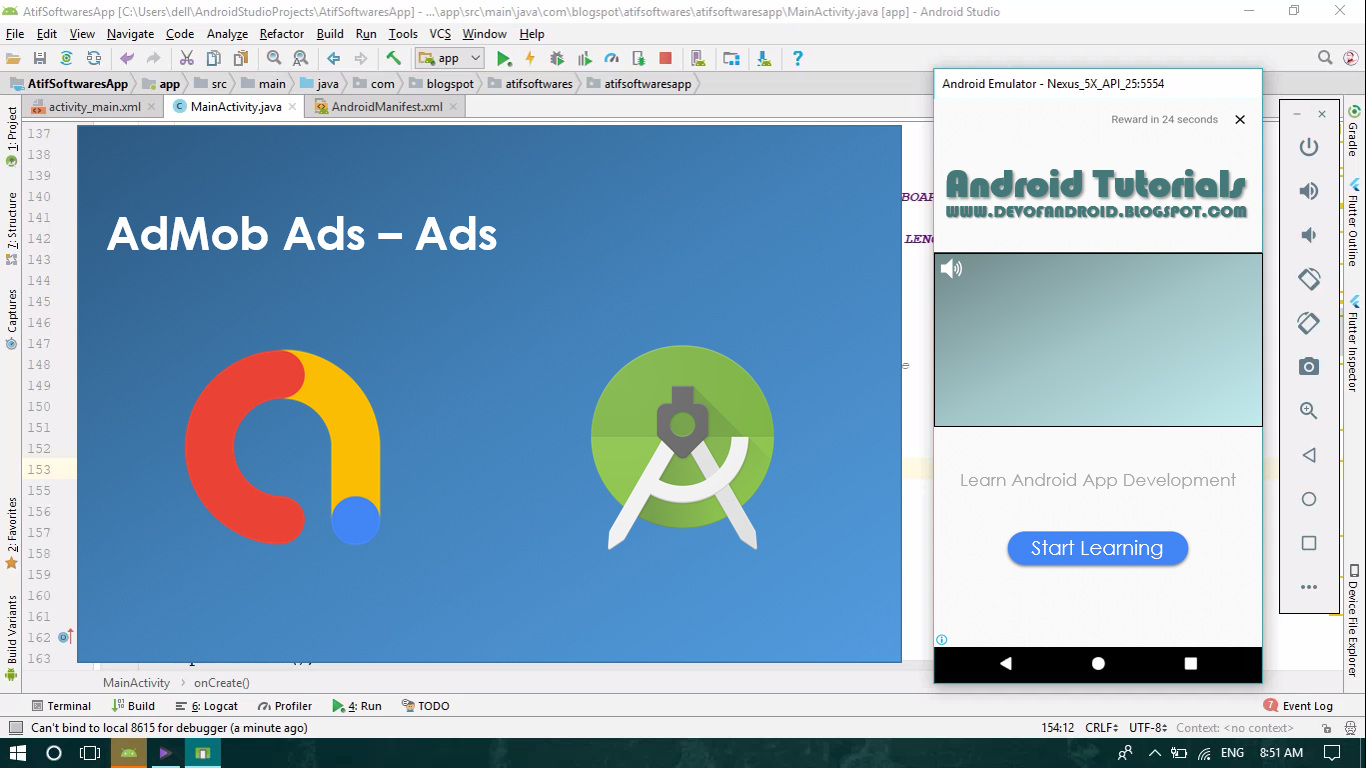Click the Paste clipboard icon

[x=241, y=58]
